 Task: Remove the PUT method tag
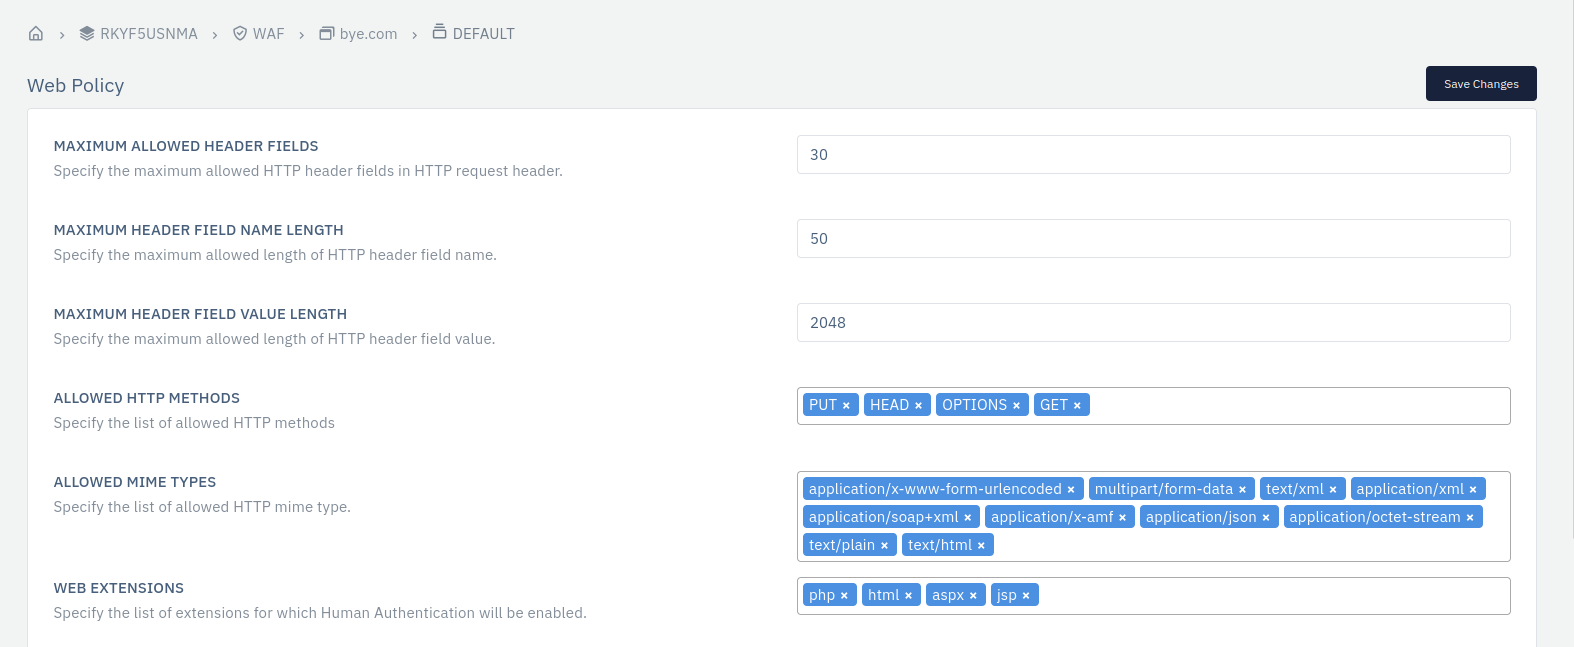[x=846, y=406]
